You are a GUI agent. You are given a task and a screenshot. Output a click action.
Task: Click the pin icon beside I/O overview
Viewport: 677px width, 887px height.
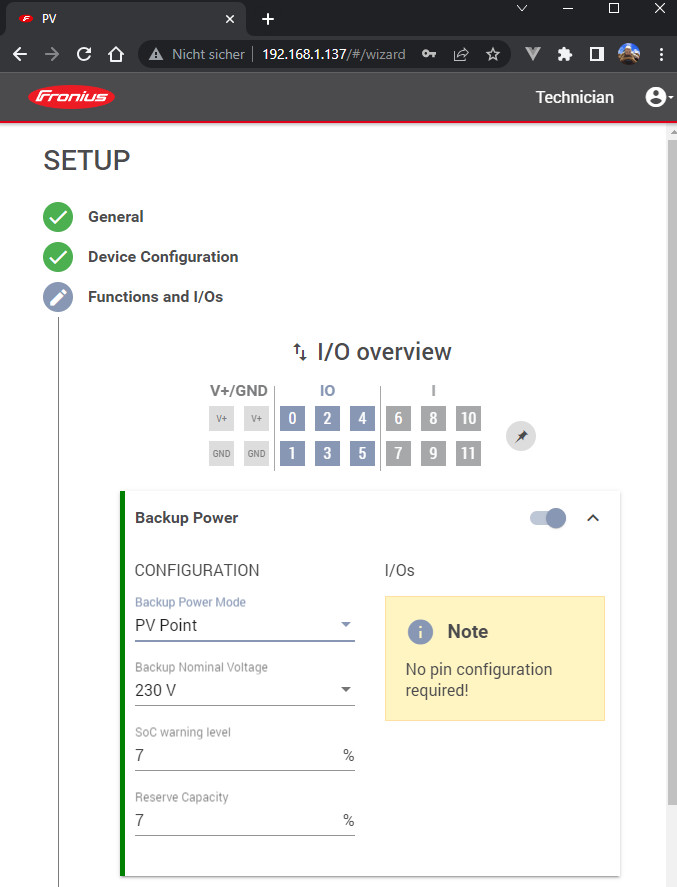point(521,436)
